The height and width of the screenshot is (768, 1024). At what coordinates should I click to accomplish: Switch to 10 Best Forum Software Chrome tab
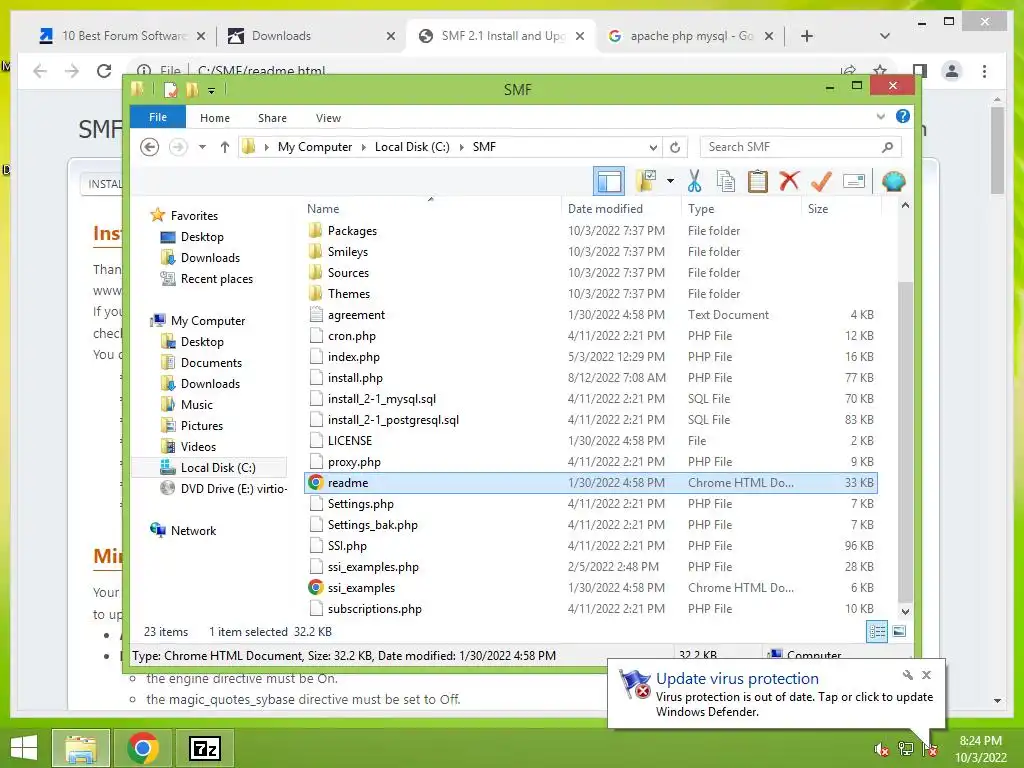122,36
